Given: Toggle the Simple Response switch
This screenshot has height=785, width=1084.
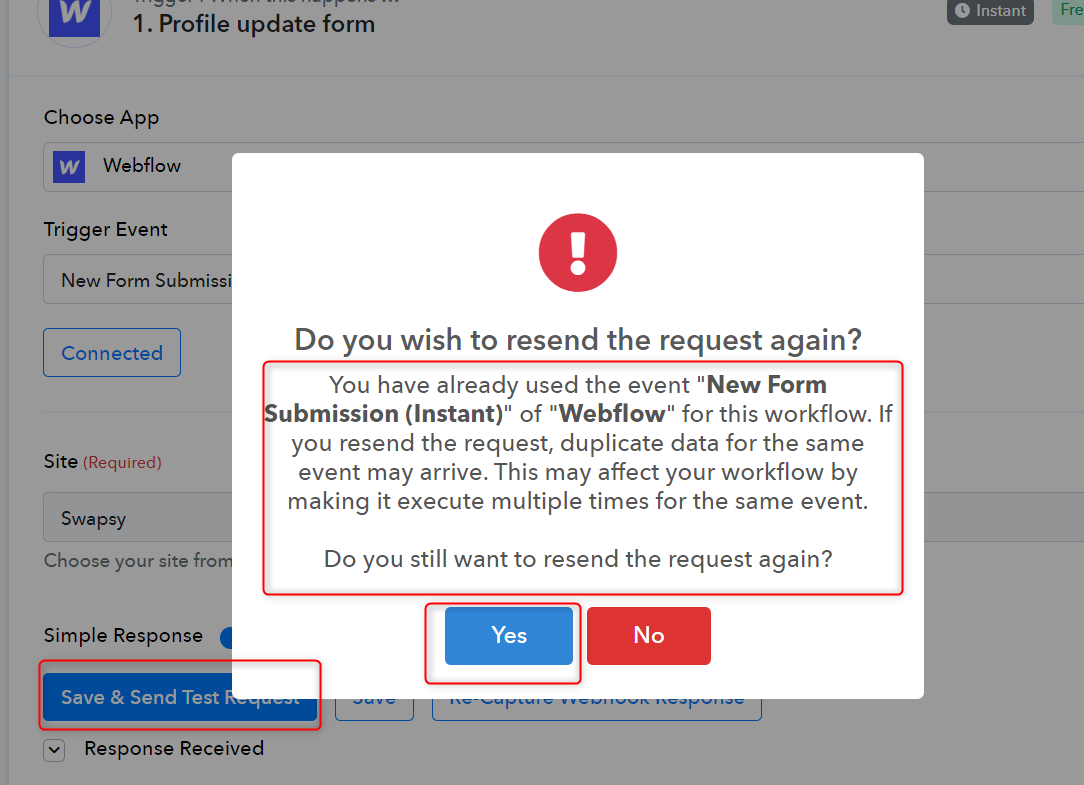Looking at the screenshot, I should click(226, 637).
